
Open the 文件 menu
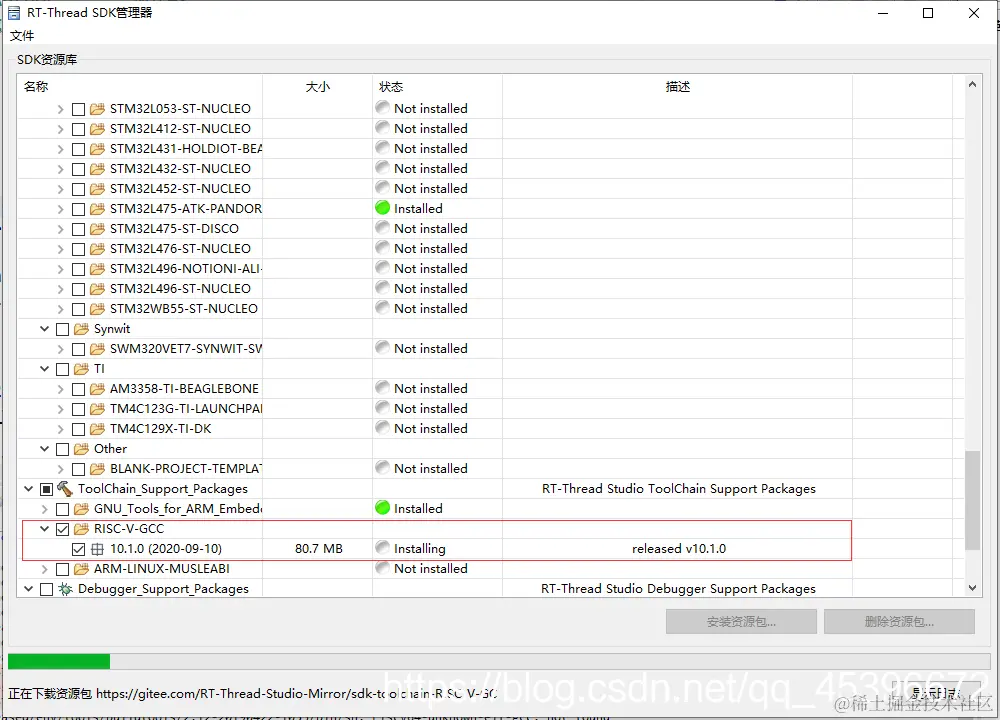click(x=22, y=36)
